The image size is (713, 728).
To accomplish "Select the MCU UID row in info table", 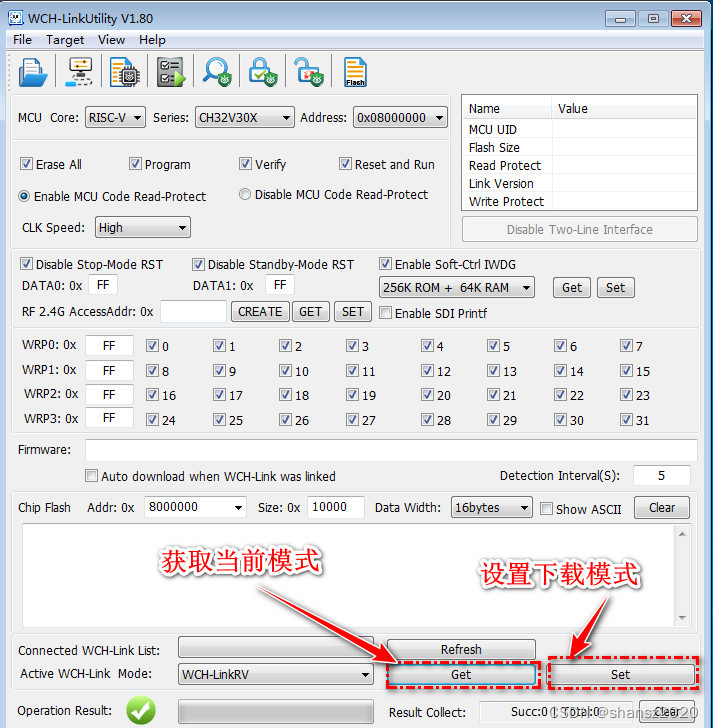I will [x=579, y=130].
